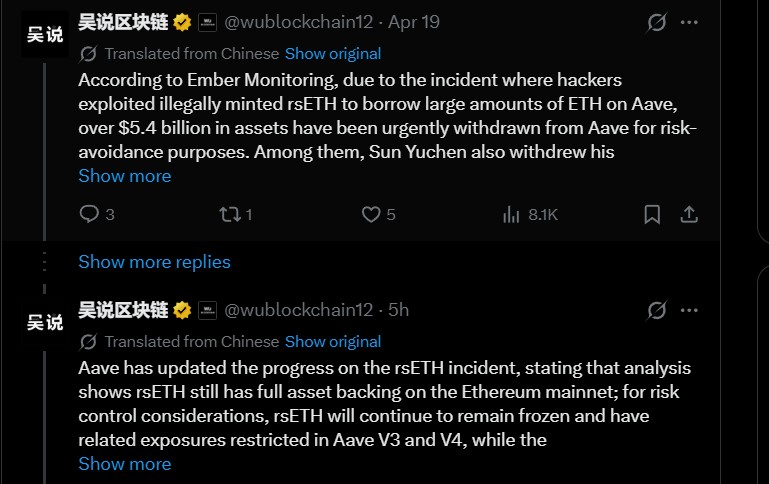Viewport: 769px width, 484px height.
Task: Like the first post with 5 likes
Action: [371, 214]
